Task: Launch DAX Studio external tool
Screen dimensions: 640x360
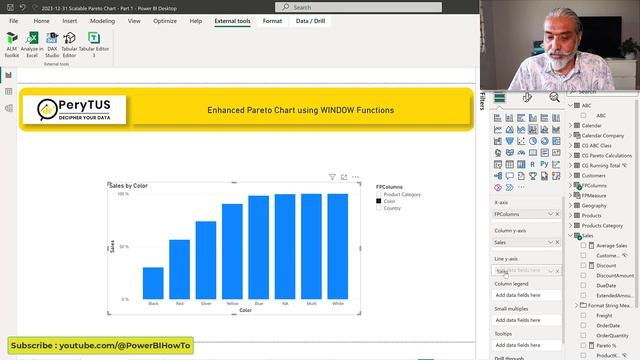Action: 52,44
